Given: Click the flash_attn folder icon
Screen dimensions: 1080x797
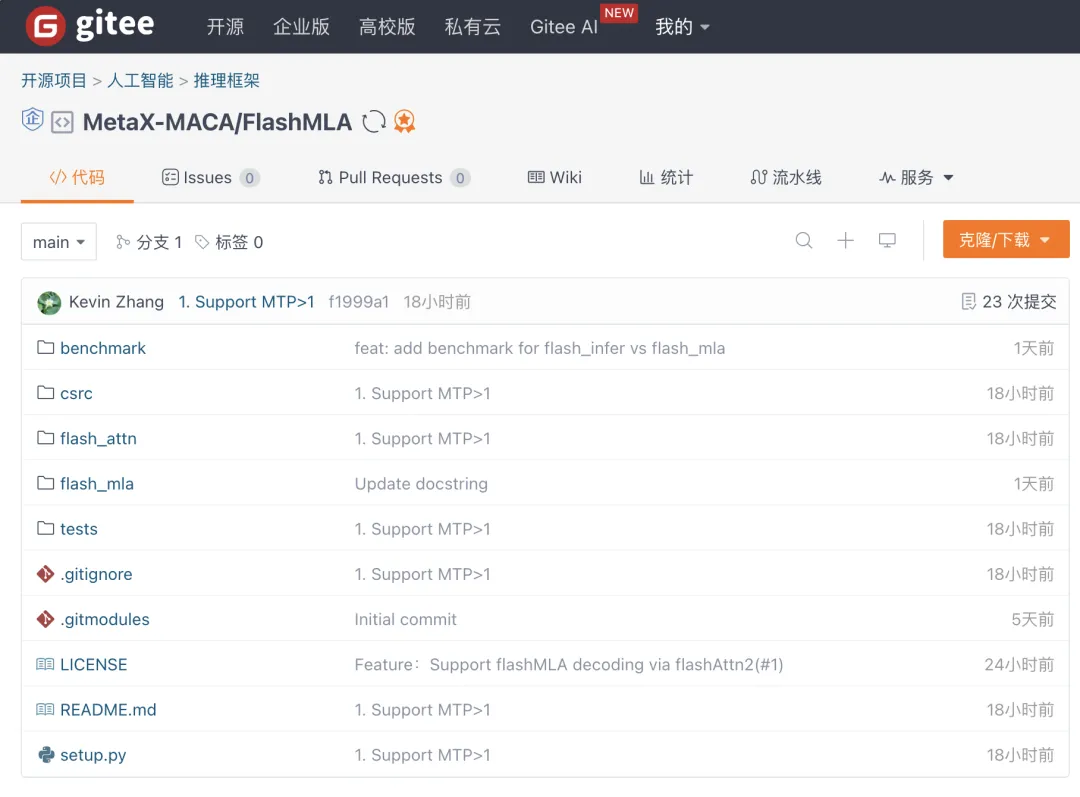Looking at the screenshot, I should tap(45, 437).
